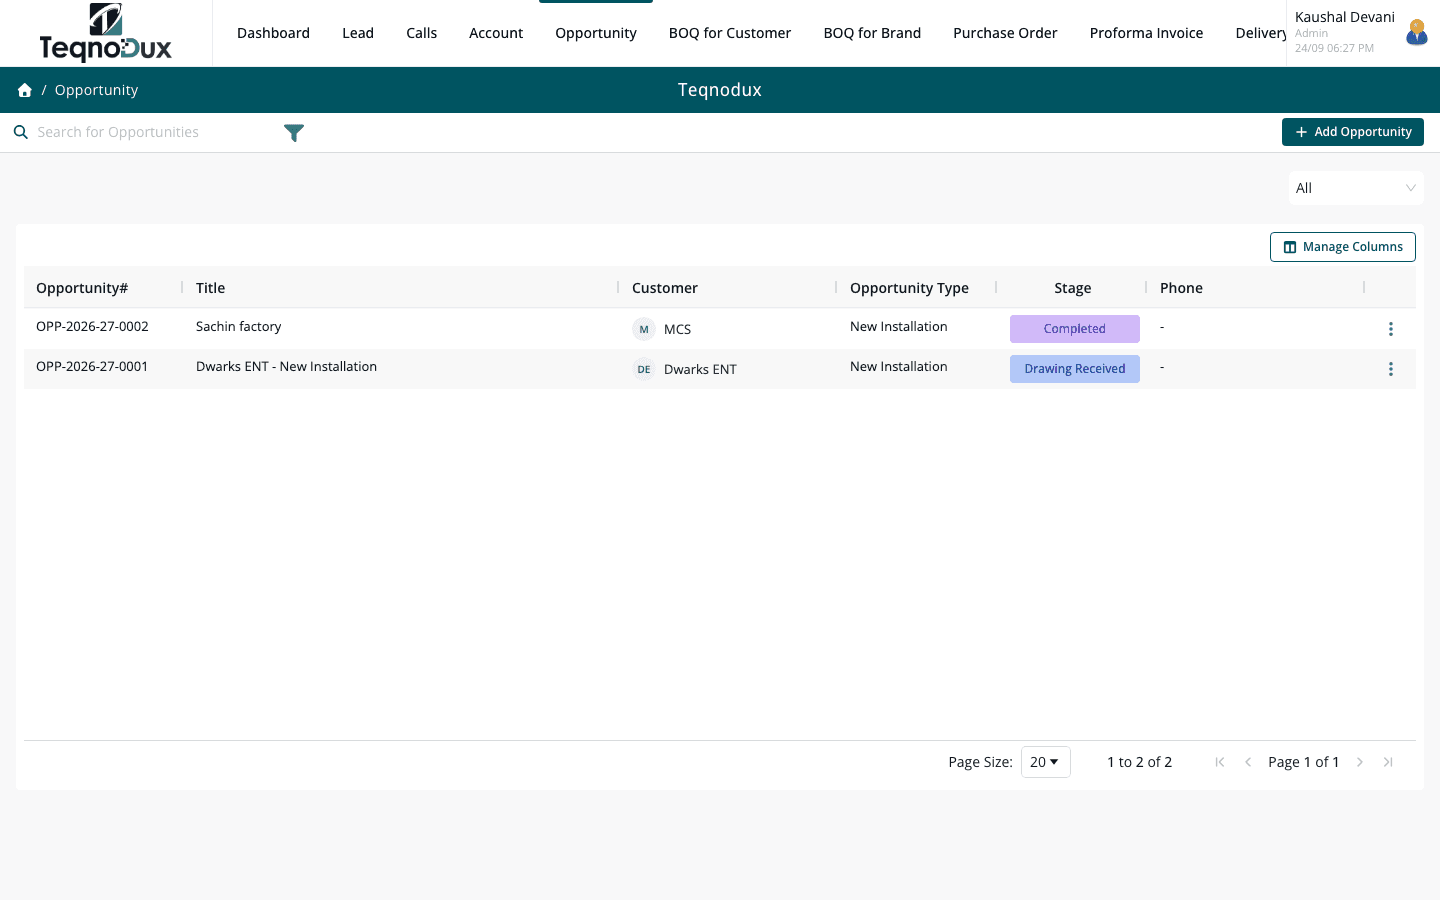The height and width of the screenshot is (900, 1440).
Task: Open the Dashboard menu
Action: [x=273, y=33]
